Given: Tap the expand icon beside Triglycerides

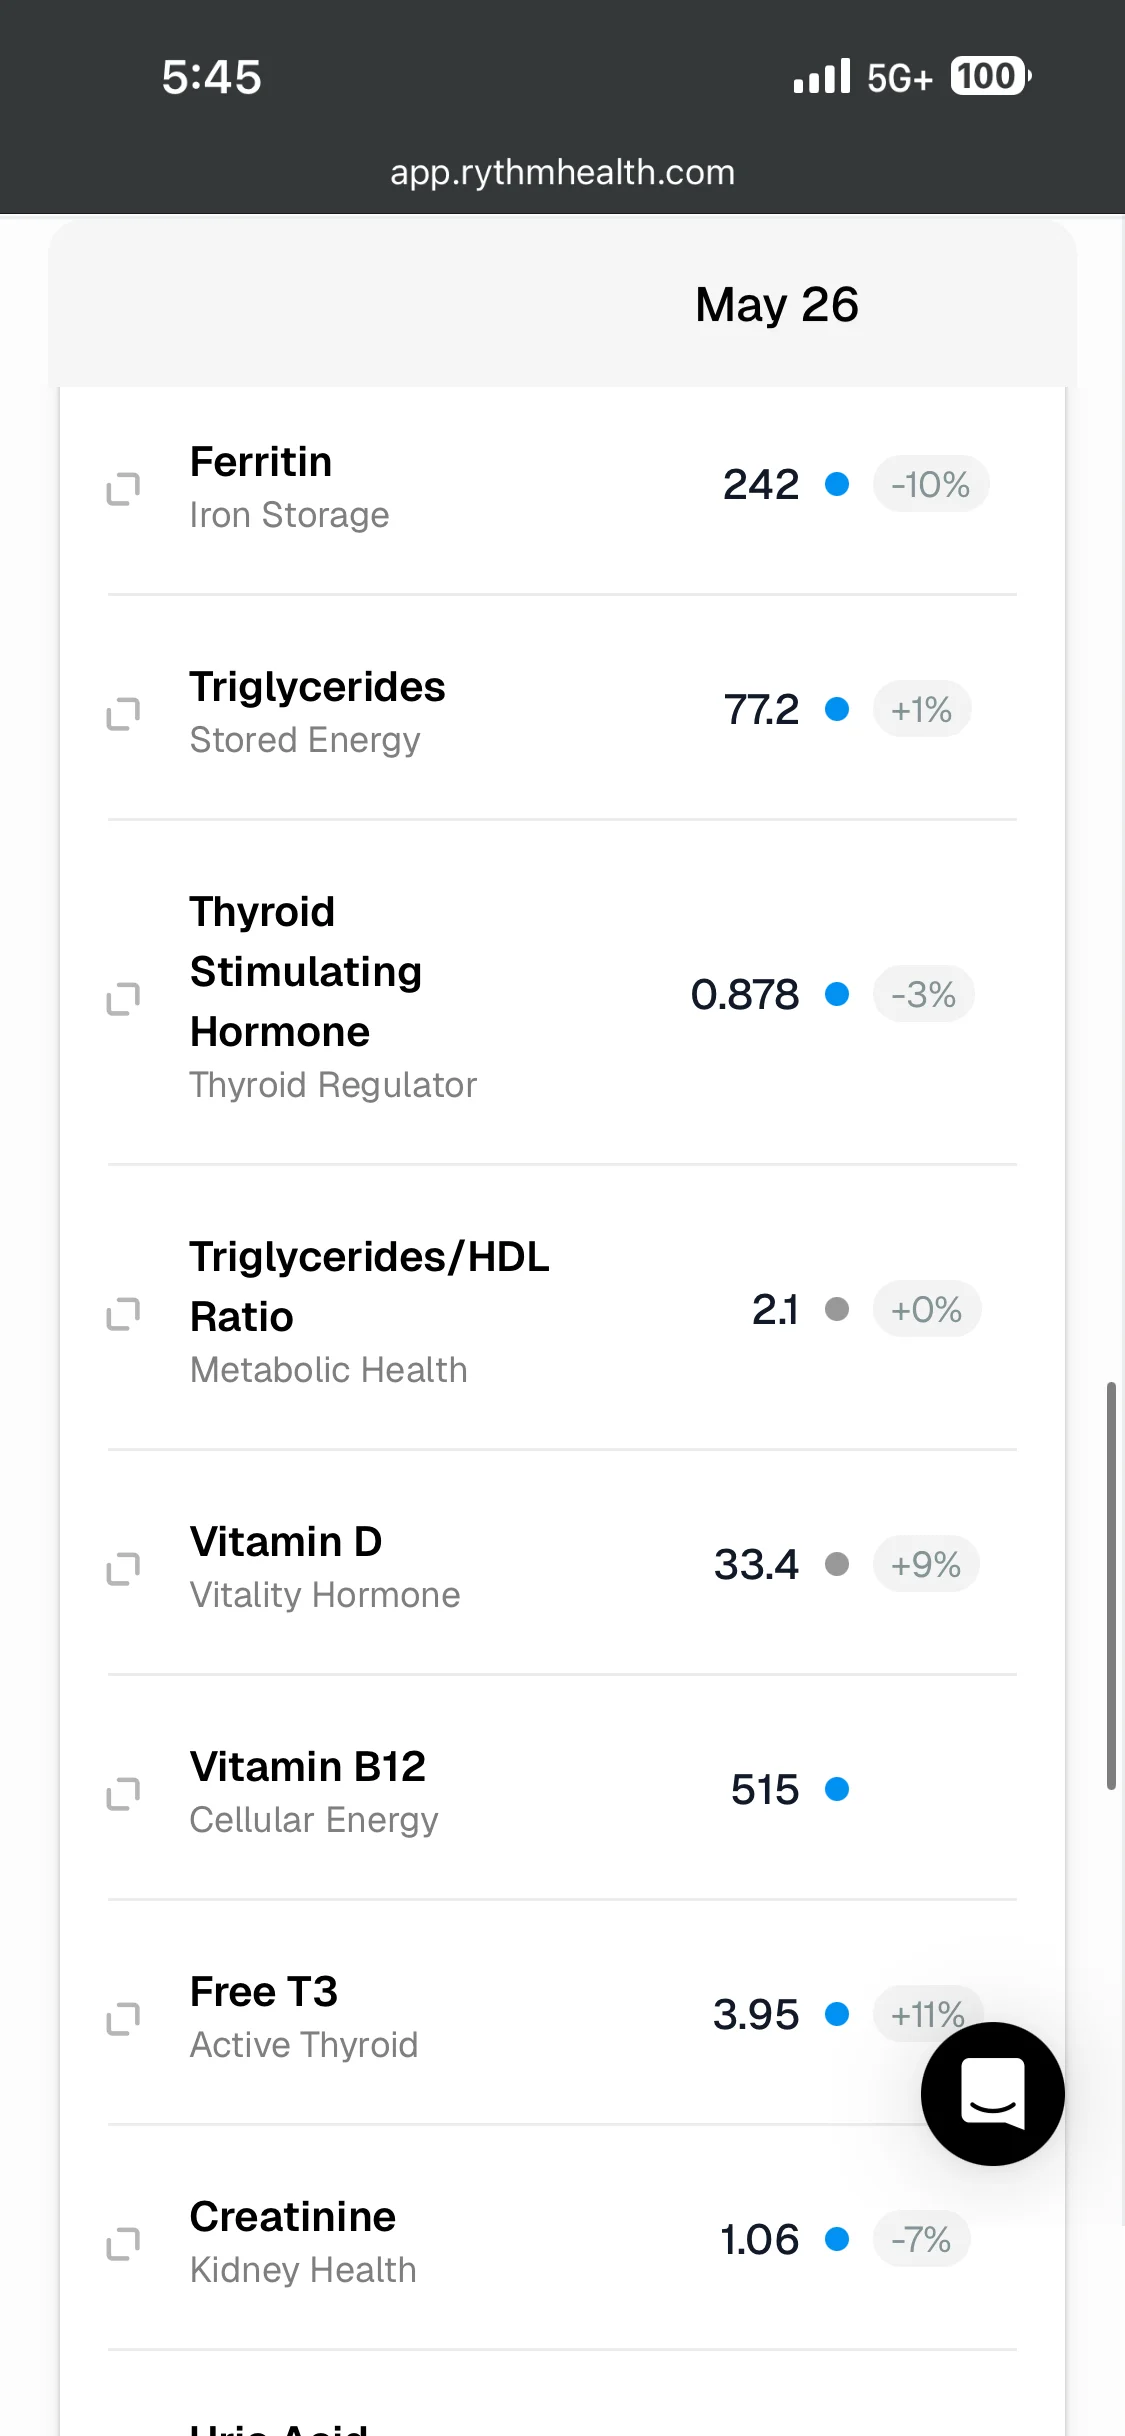Looking at the screenshot, I should pyautogui.click(x=123, y=713).
